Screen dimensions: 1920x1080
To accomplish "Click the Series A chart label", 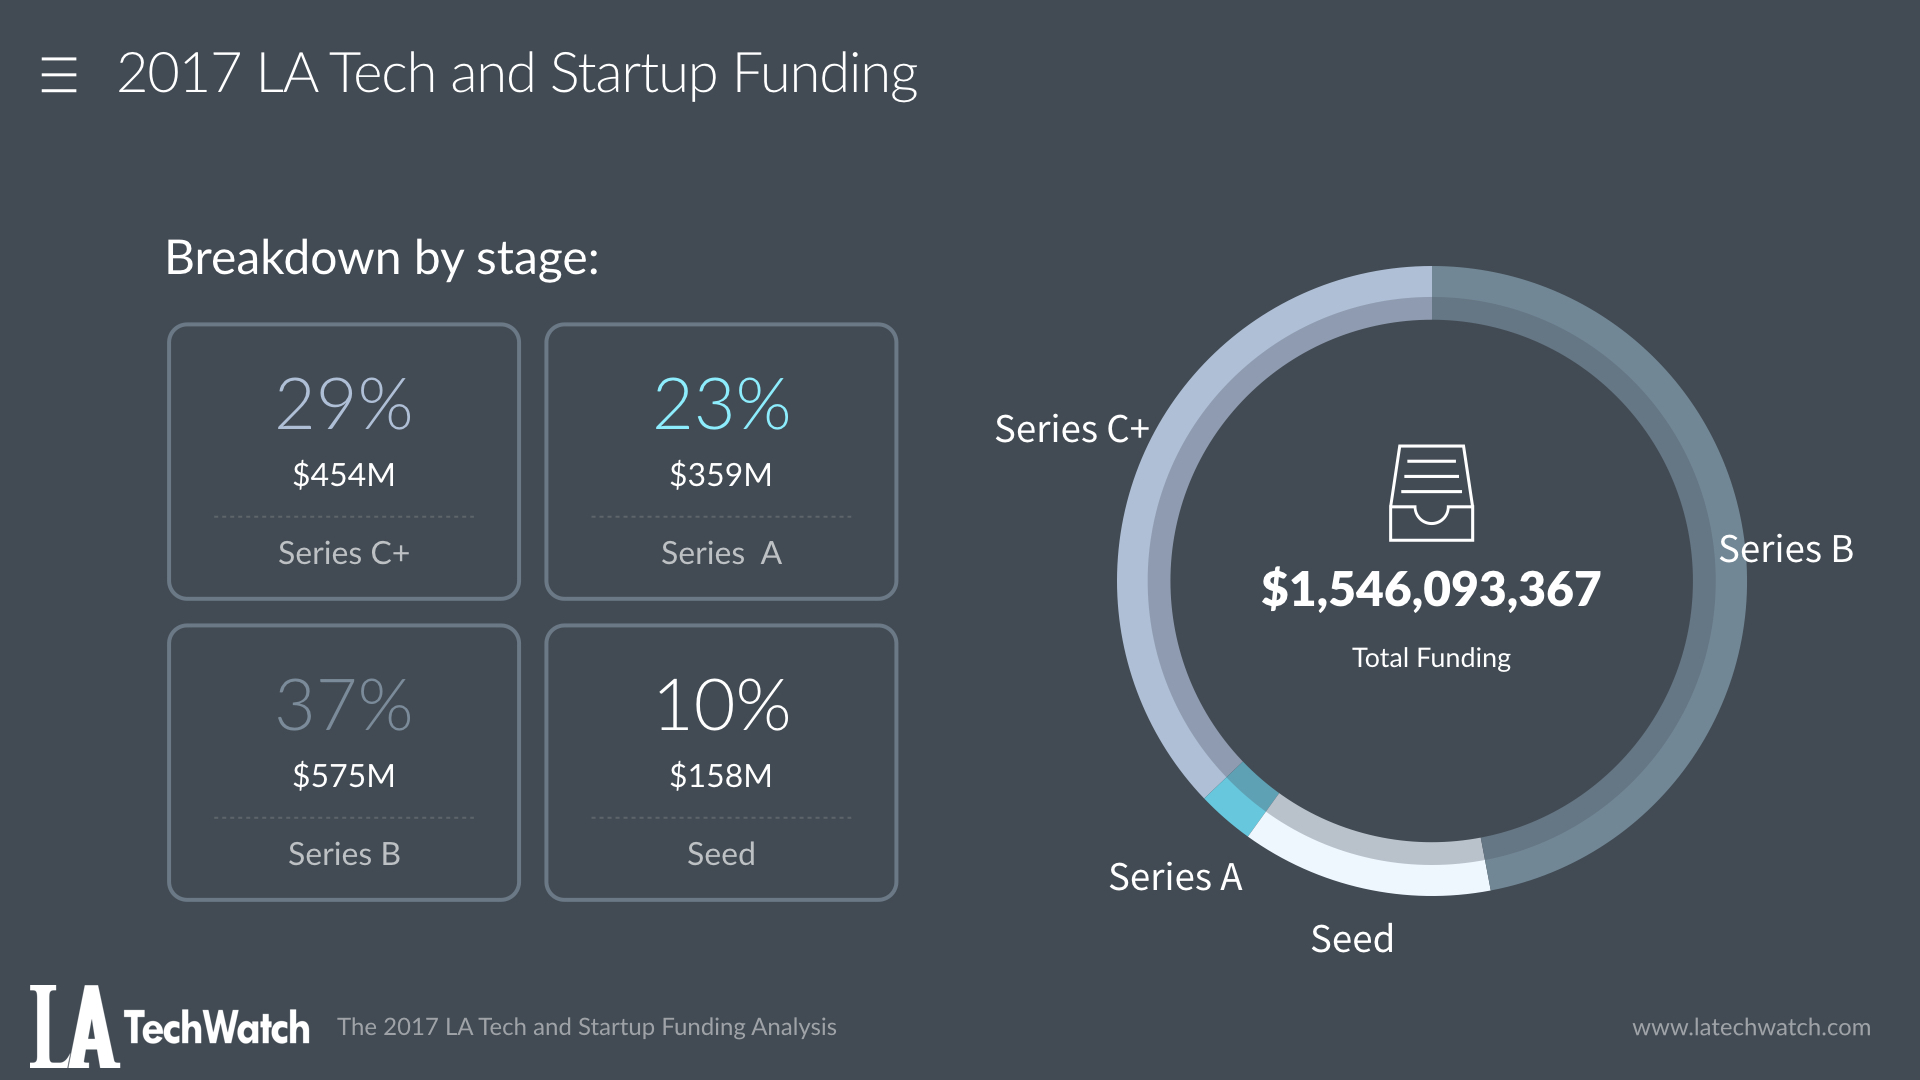I will tap(1175, 877).
